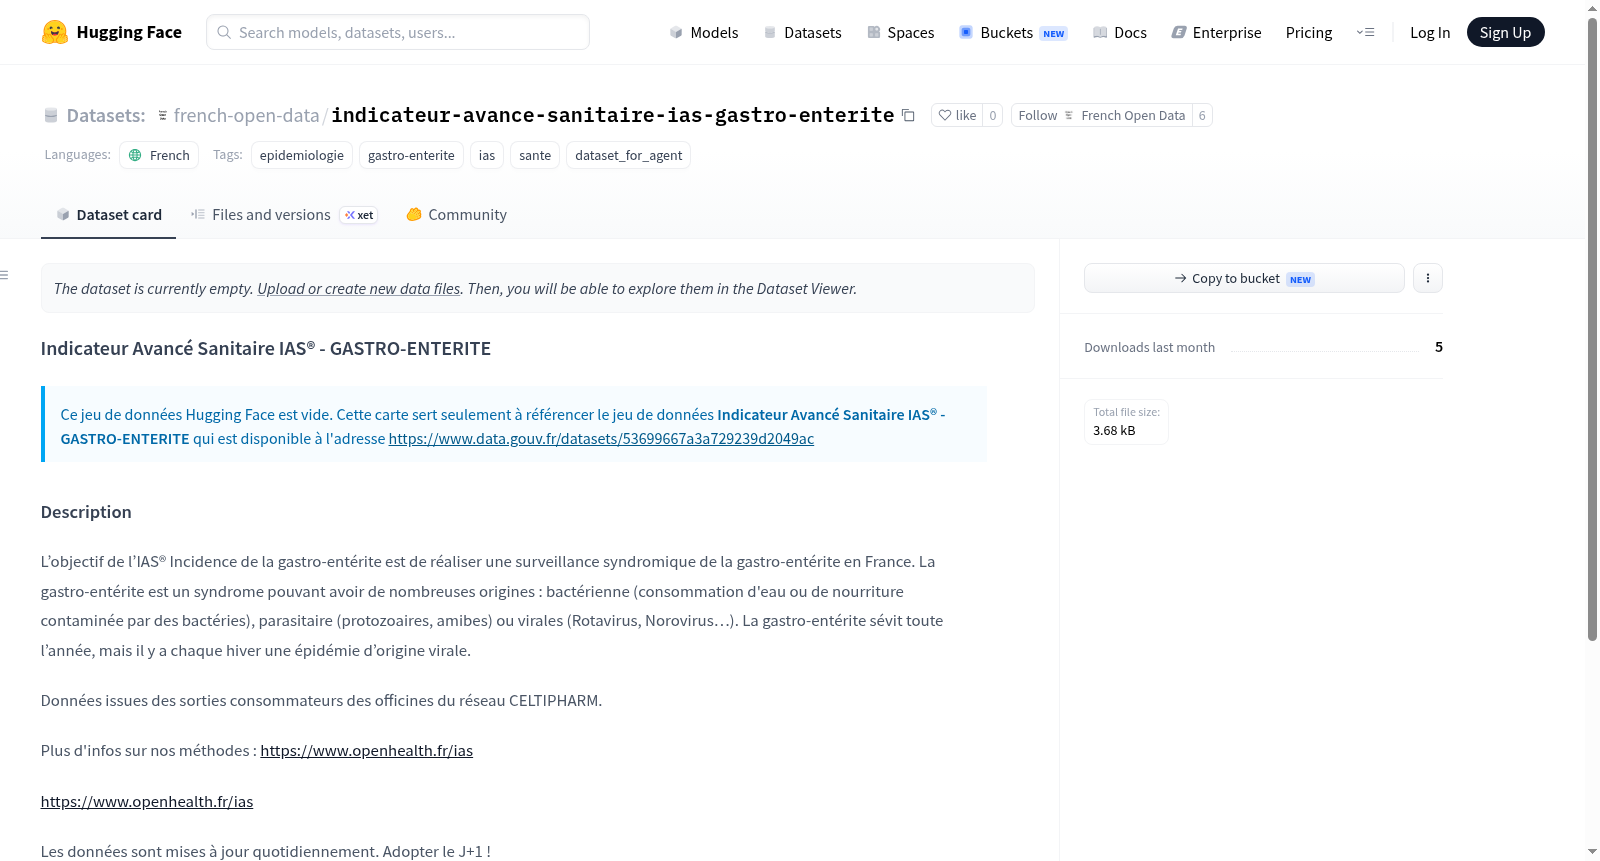Open french-open-data organization link
This screenshot has height=861, width=1600.
point(246,115)
